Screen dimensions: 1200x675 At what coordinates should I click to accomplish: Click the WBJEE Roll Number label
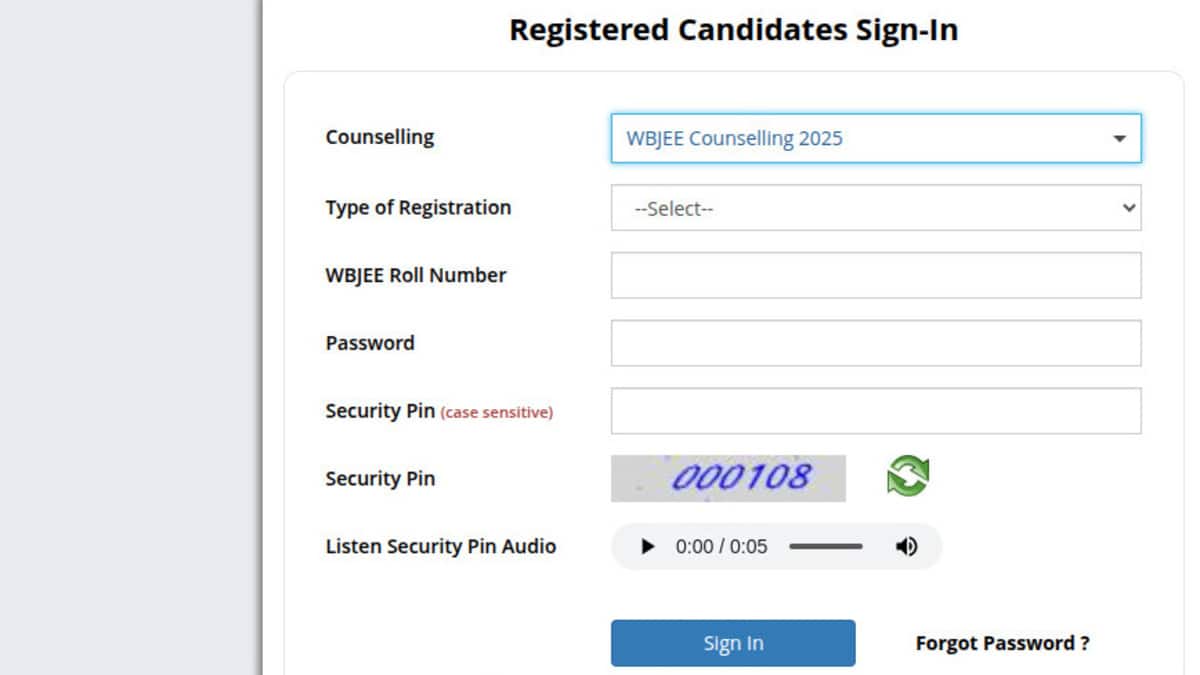point(416,275)
